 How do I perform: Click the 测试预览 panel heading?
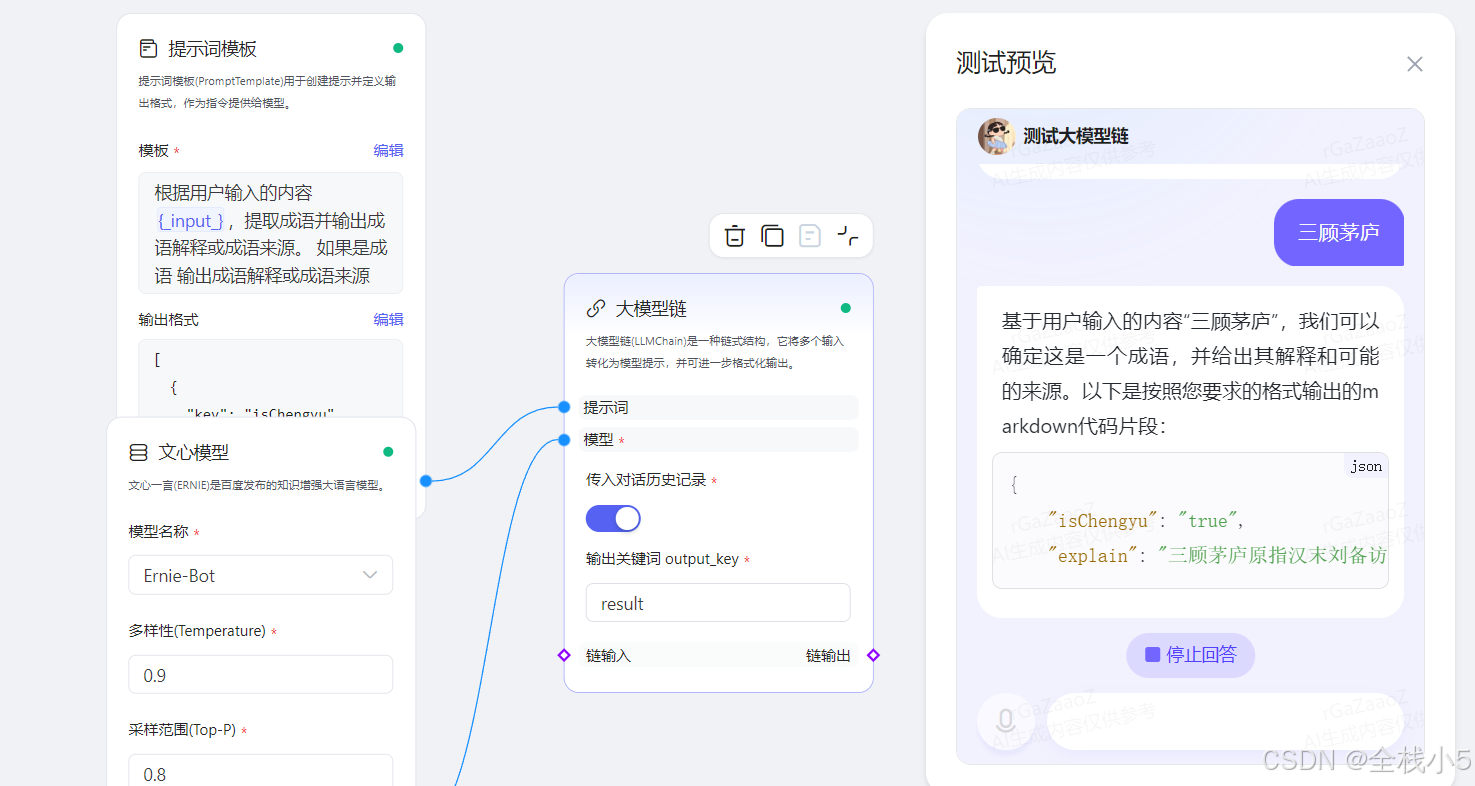click(x=1006, y=63)
